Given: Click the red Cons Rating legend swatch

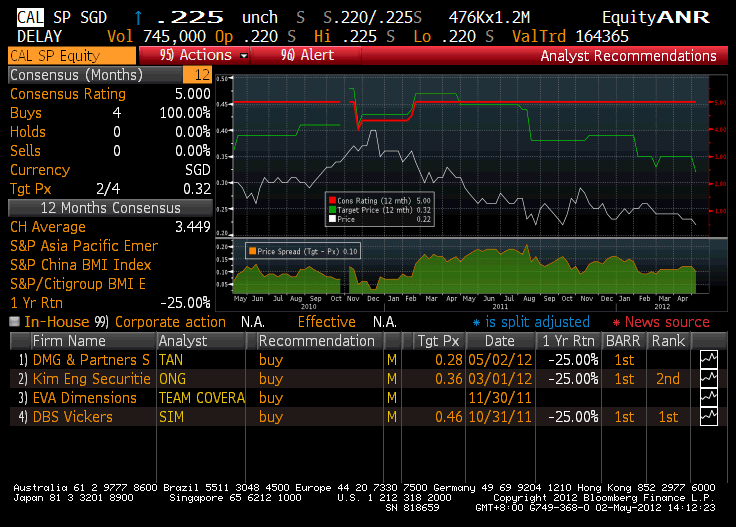Looking at the screenshot, I should tap(332, 200).
